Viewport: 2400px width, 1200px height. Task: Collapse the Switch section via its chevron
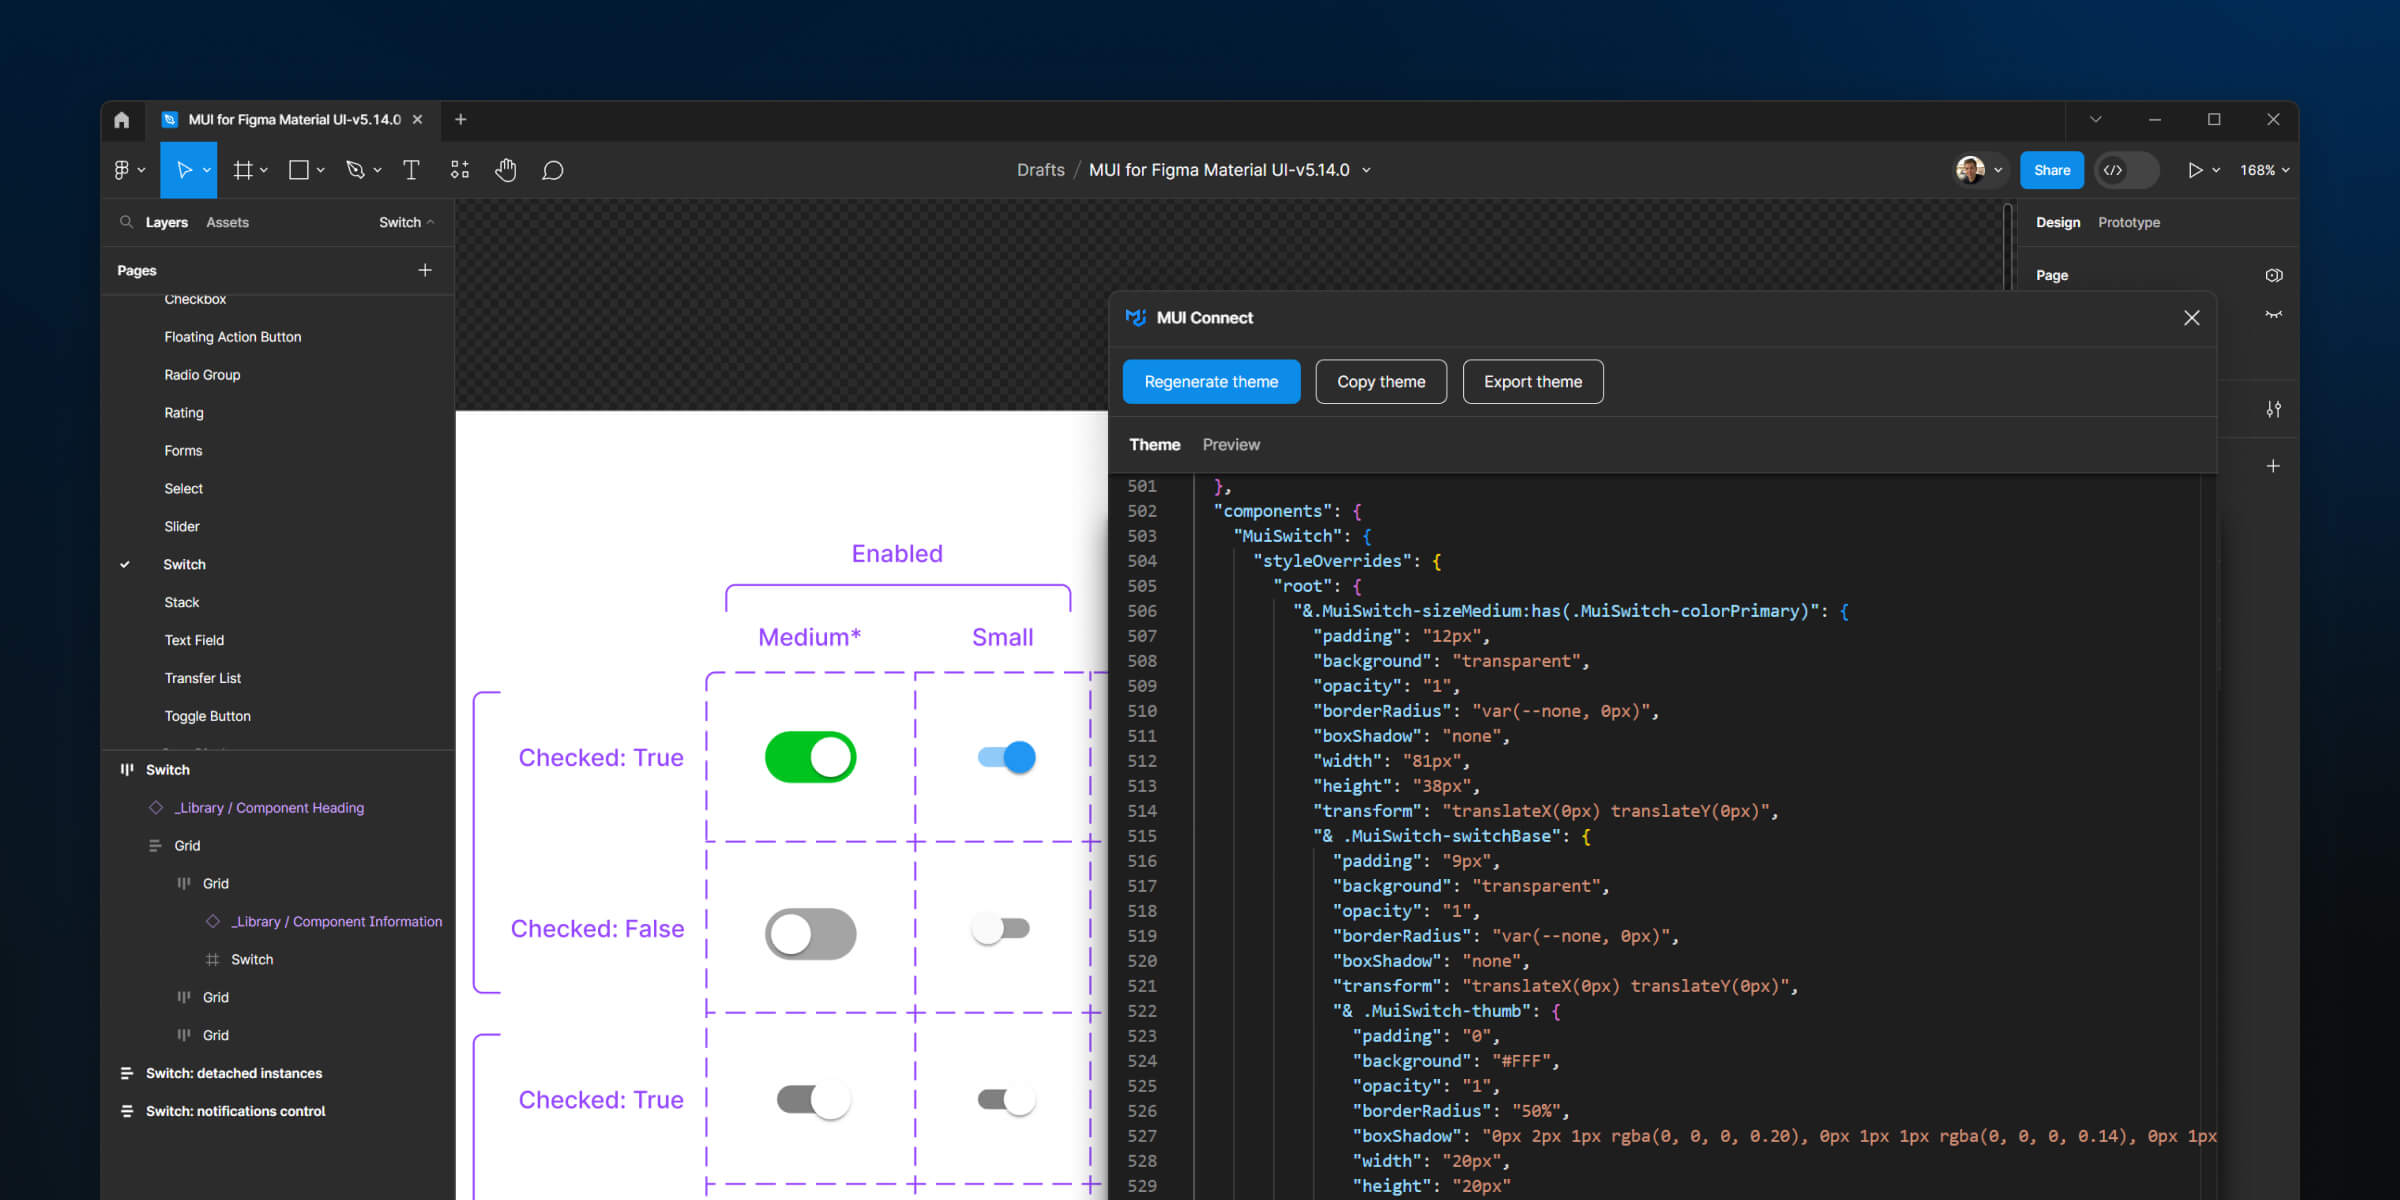pyautogui.click(x=431, y=222)
